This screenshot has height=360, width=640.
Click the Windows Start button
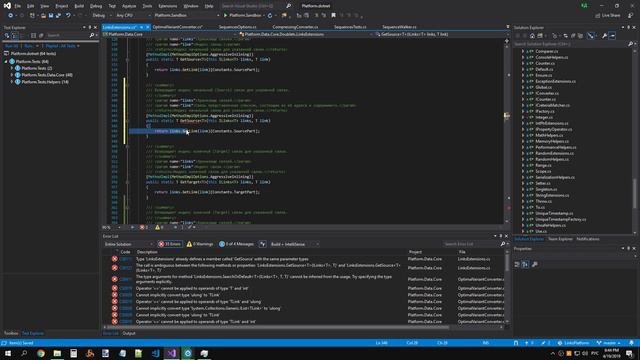tap(8, 353)
